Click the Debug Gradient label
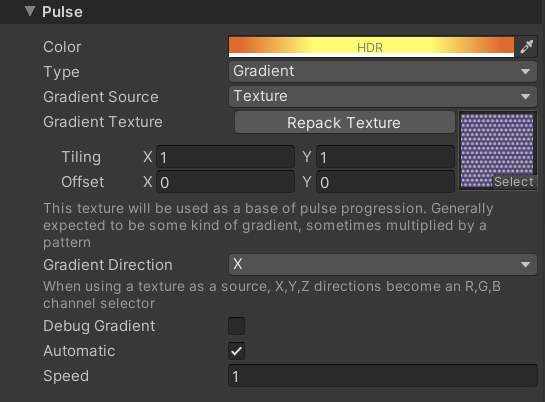The height and width of the screenshot is (402, 545). click(99, 326)
